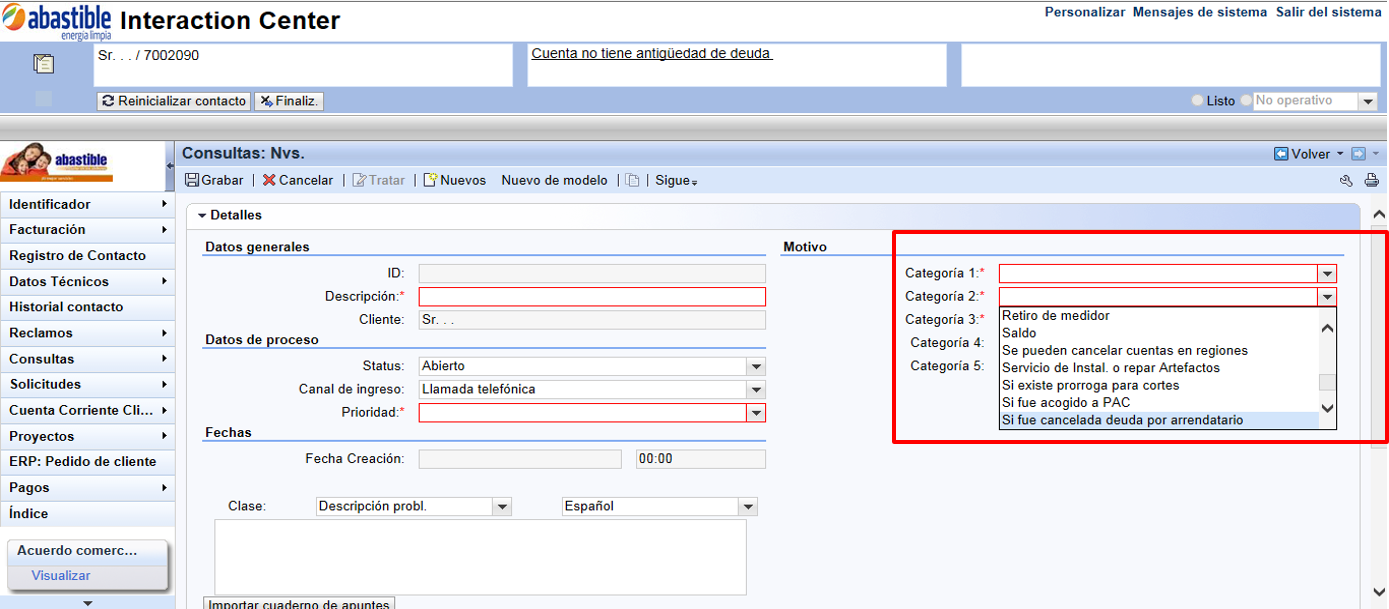Click the Personalizar link

tap(1085, 12)
